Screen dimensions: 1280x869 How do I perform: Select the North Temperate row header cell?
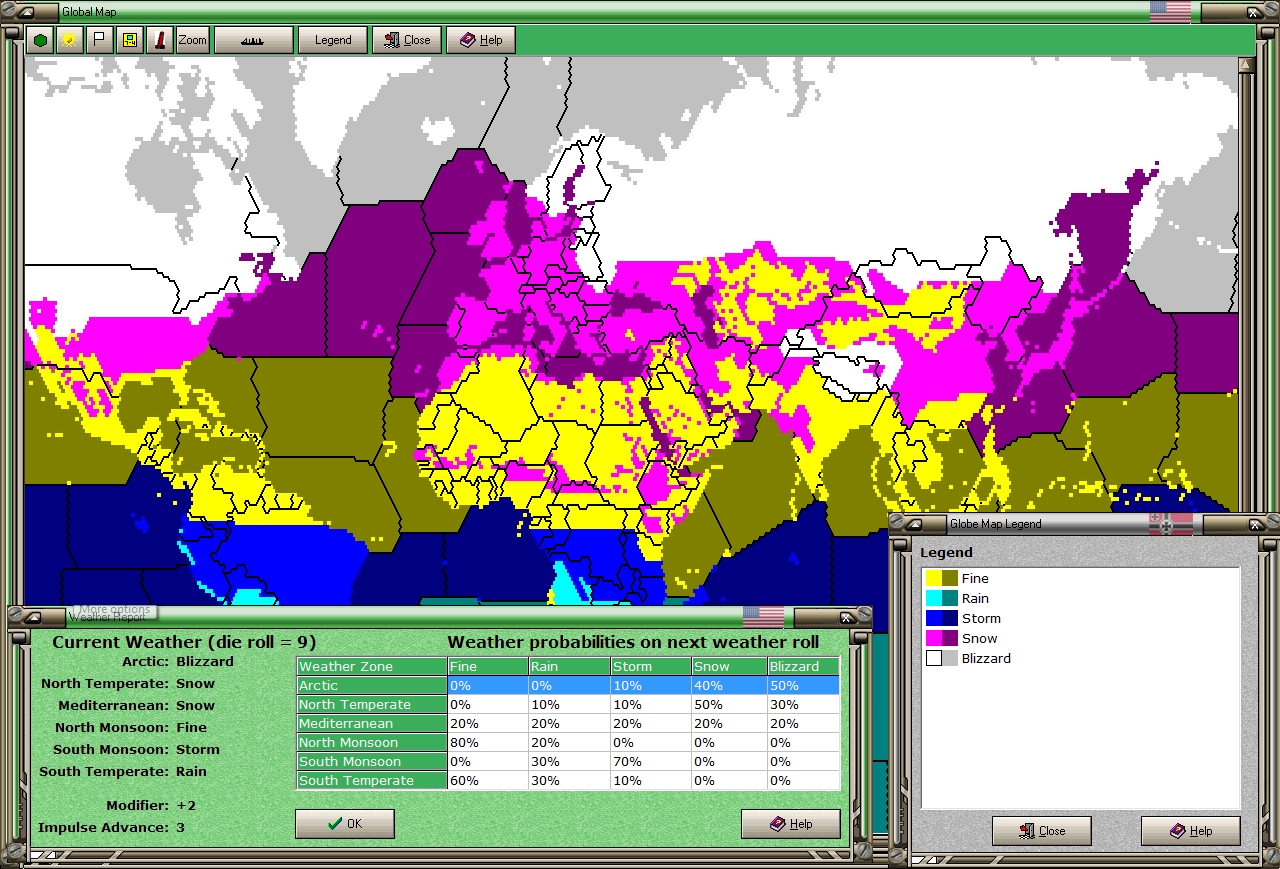(x=372, y=705)
